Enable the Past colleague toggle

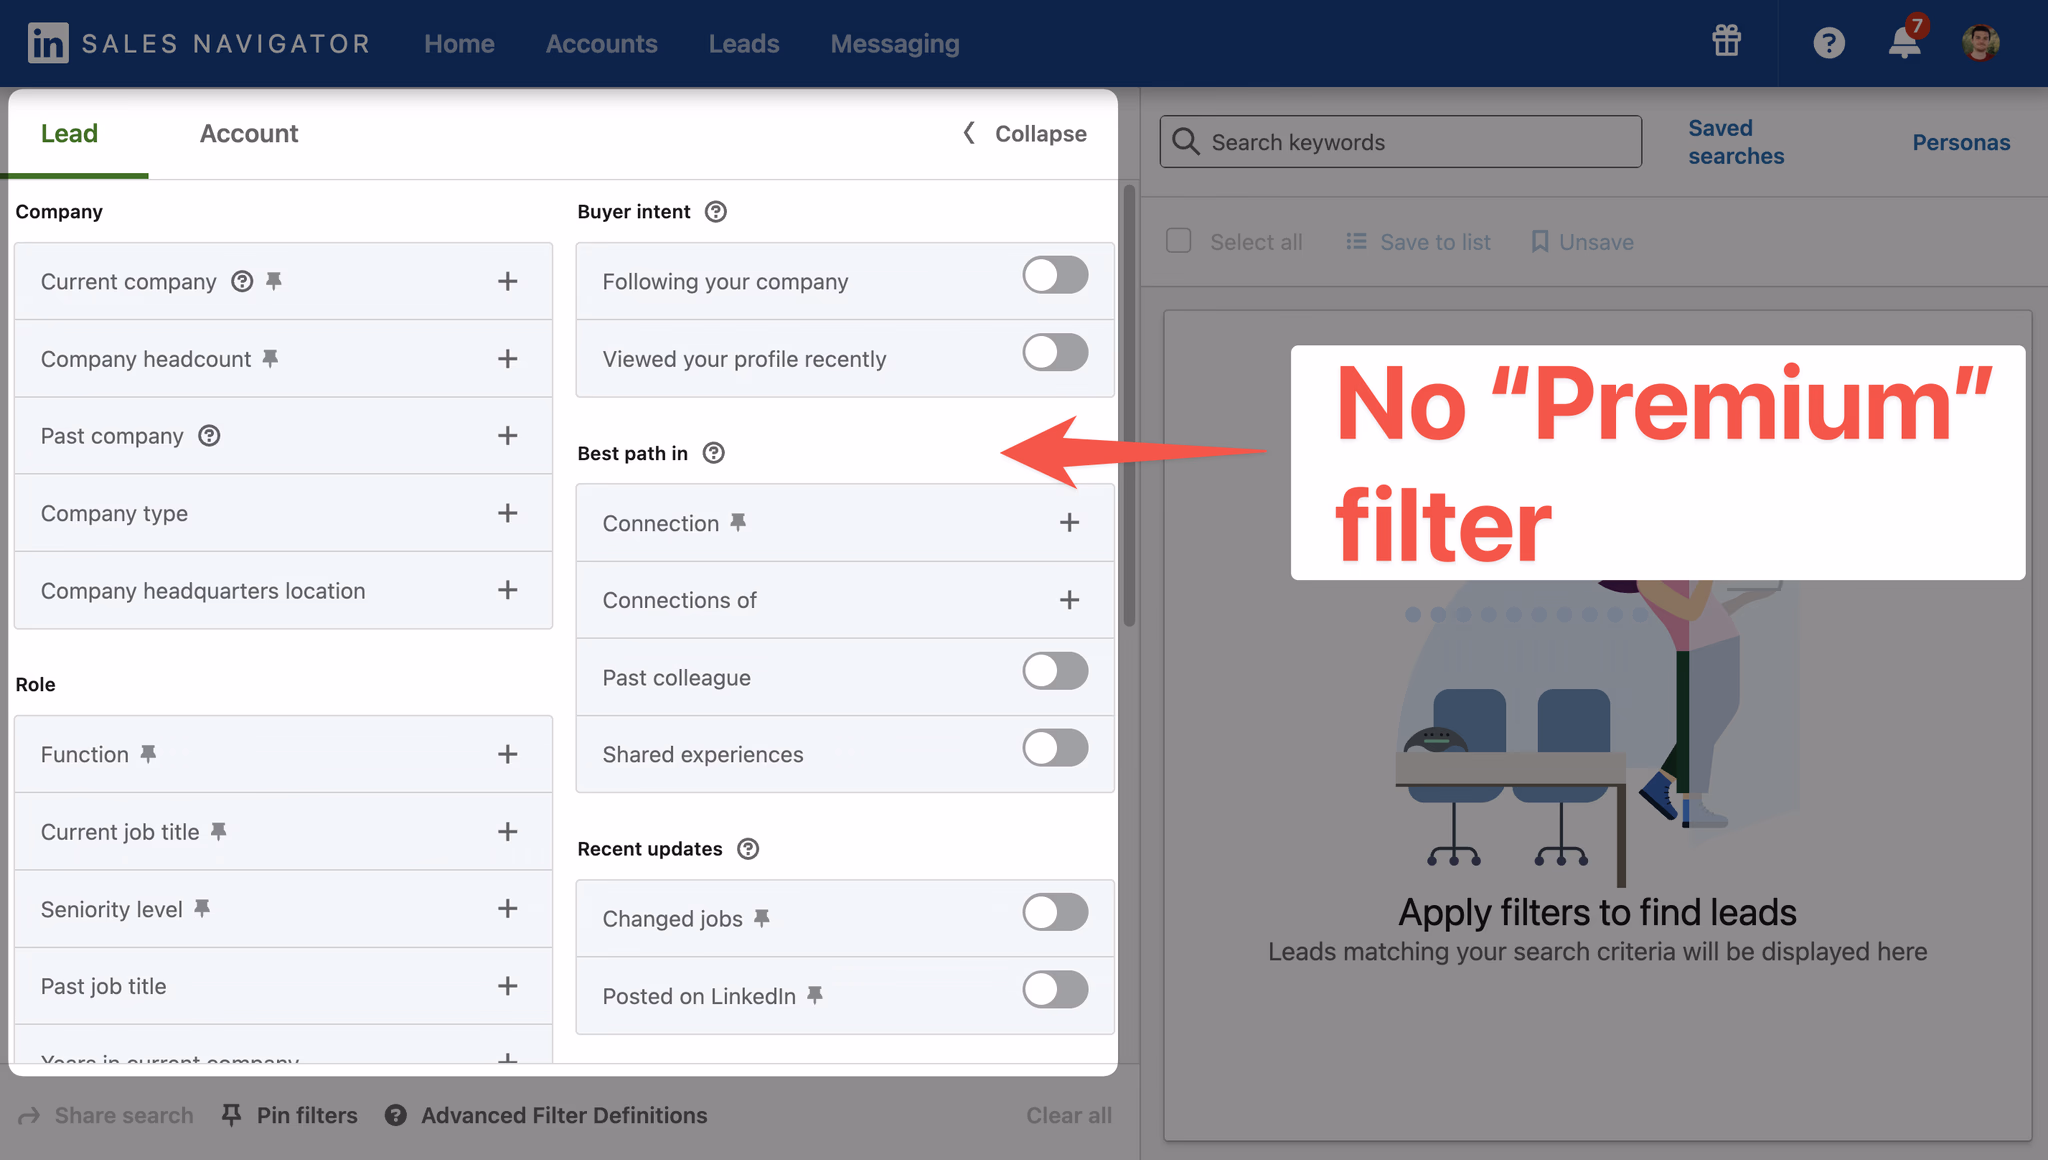(x=1055, y=671)
